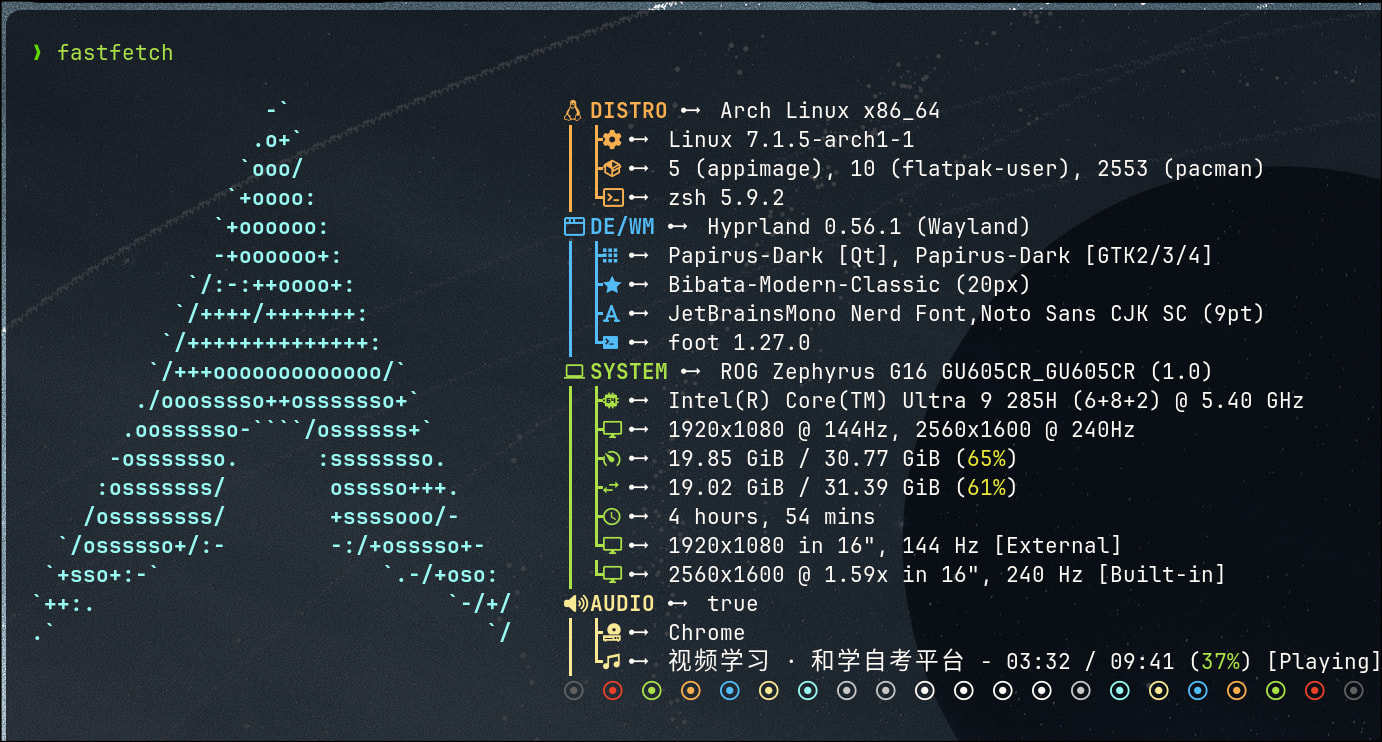Select the first red dot in the color row
The image size is (1382, 742).
pos(612,691)
